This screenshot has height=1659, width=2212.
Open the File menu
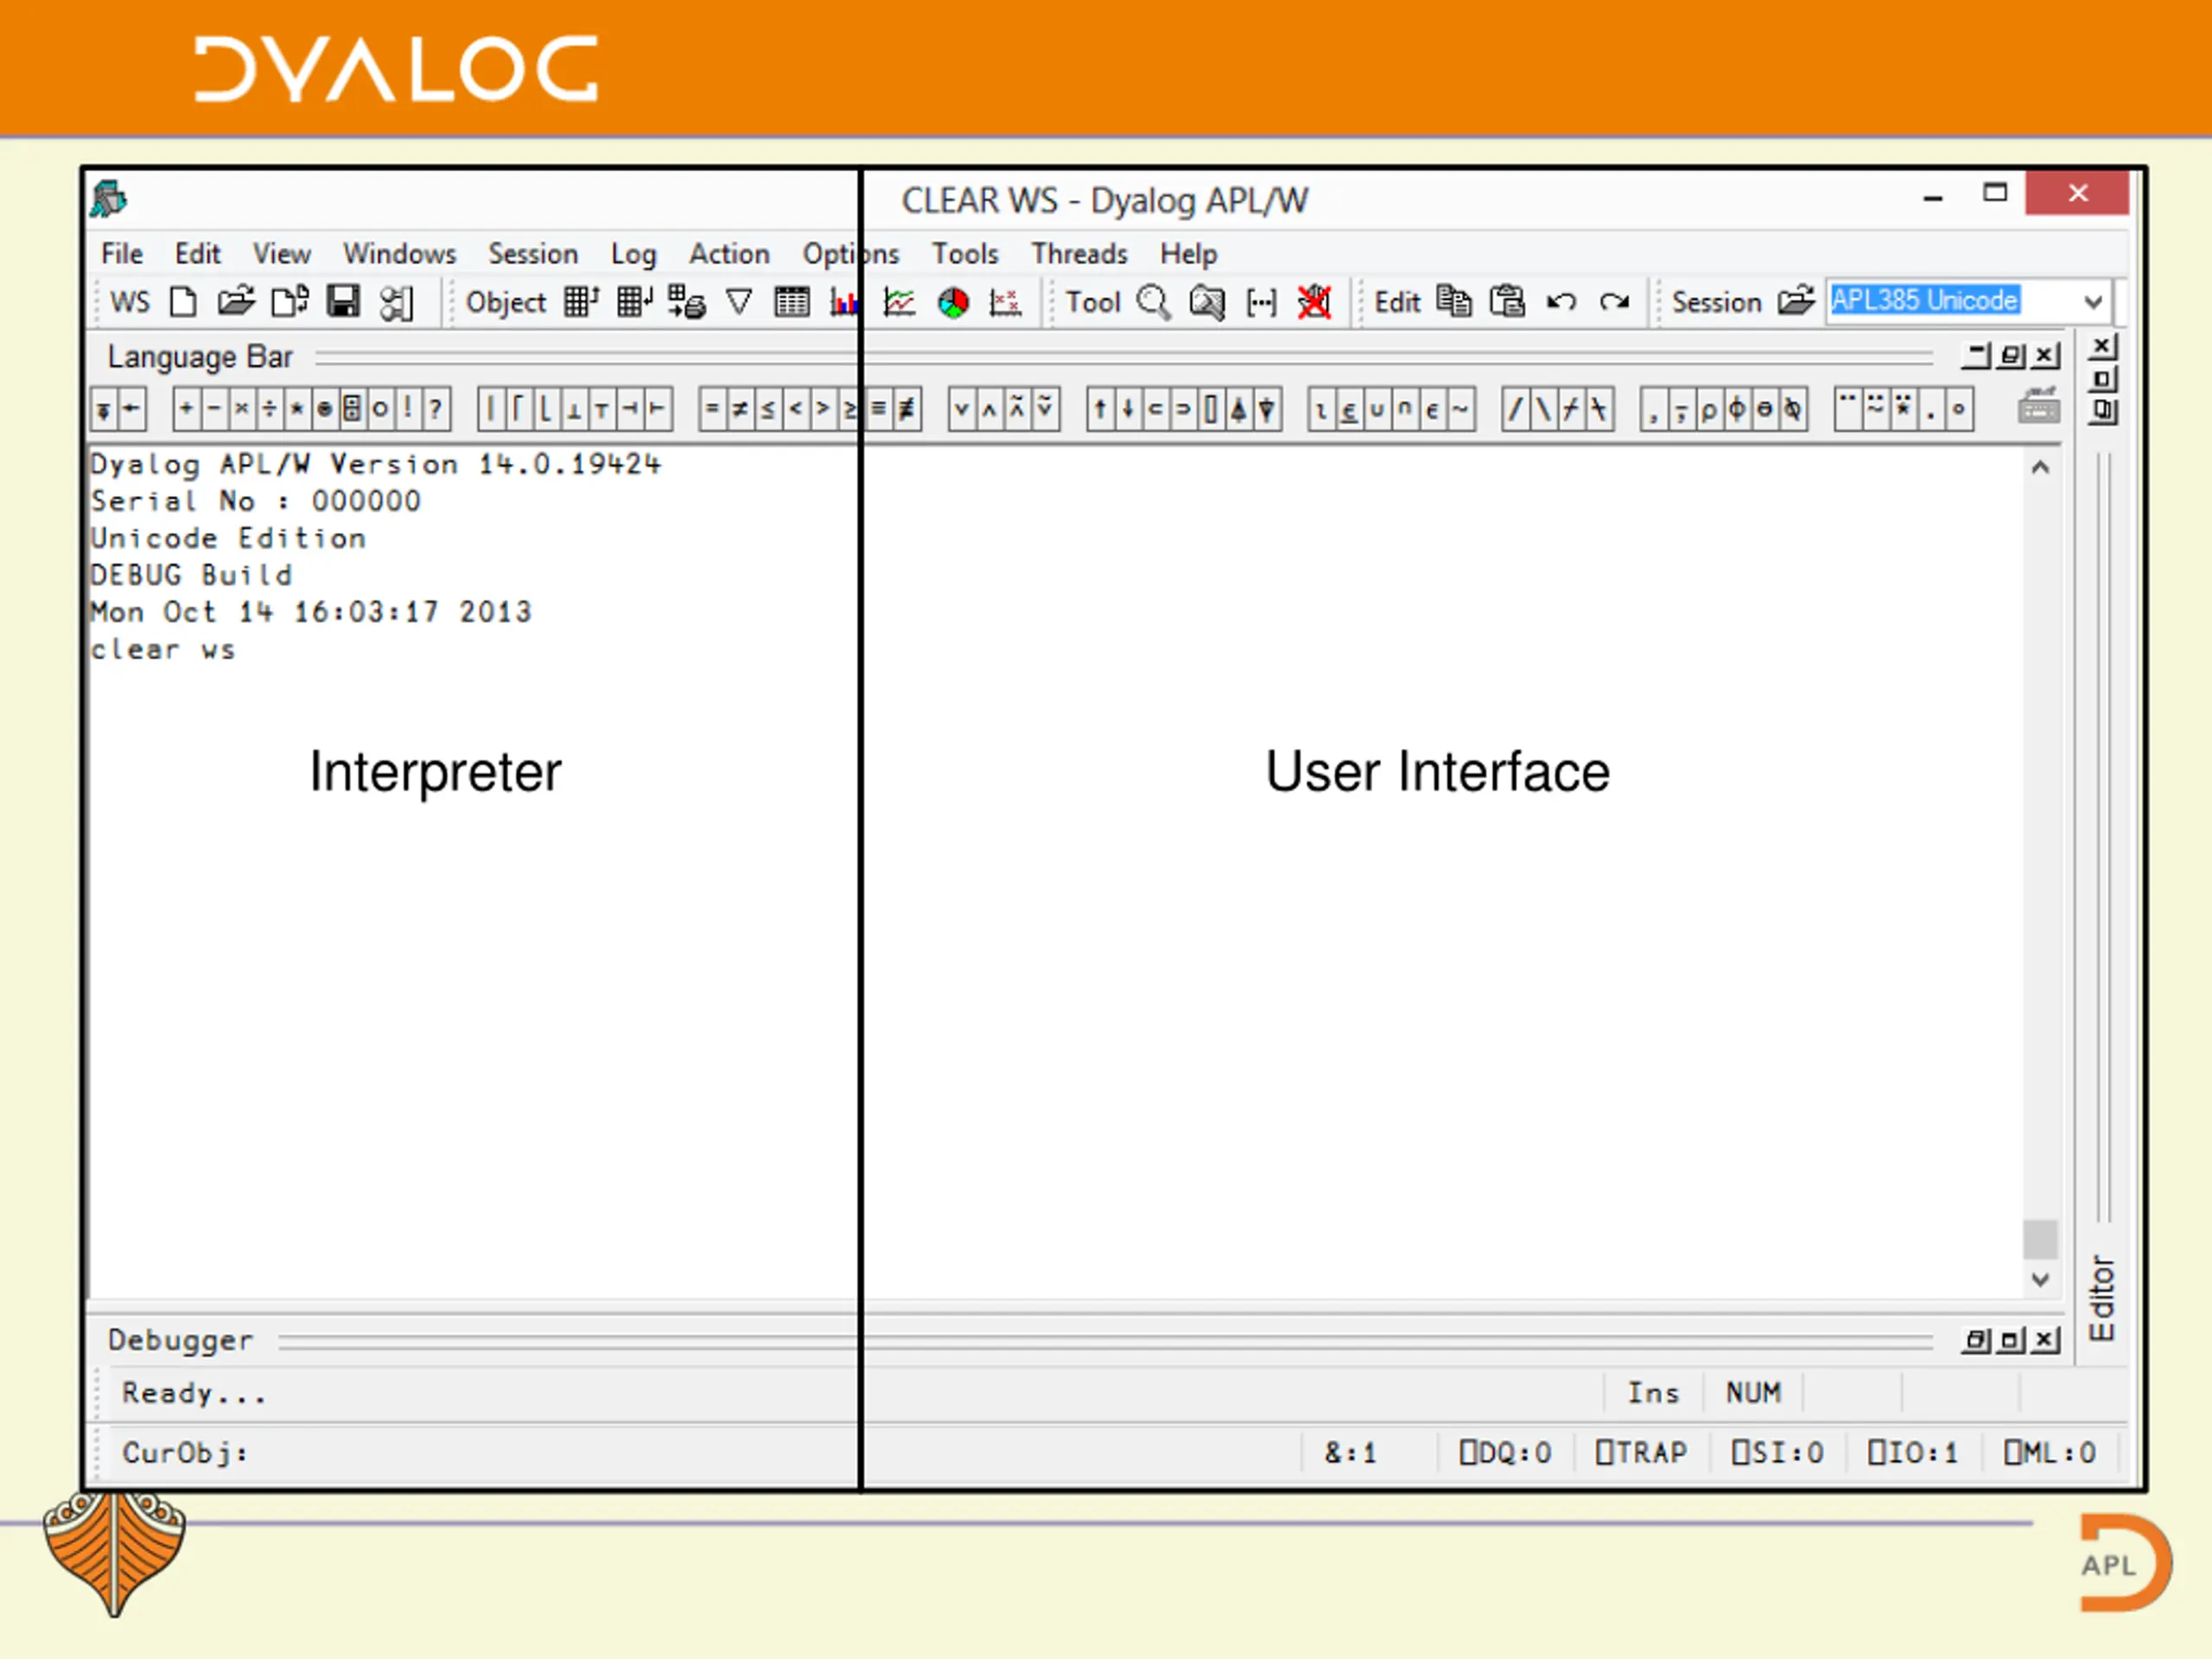(x=122, y=254)
